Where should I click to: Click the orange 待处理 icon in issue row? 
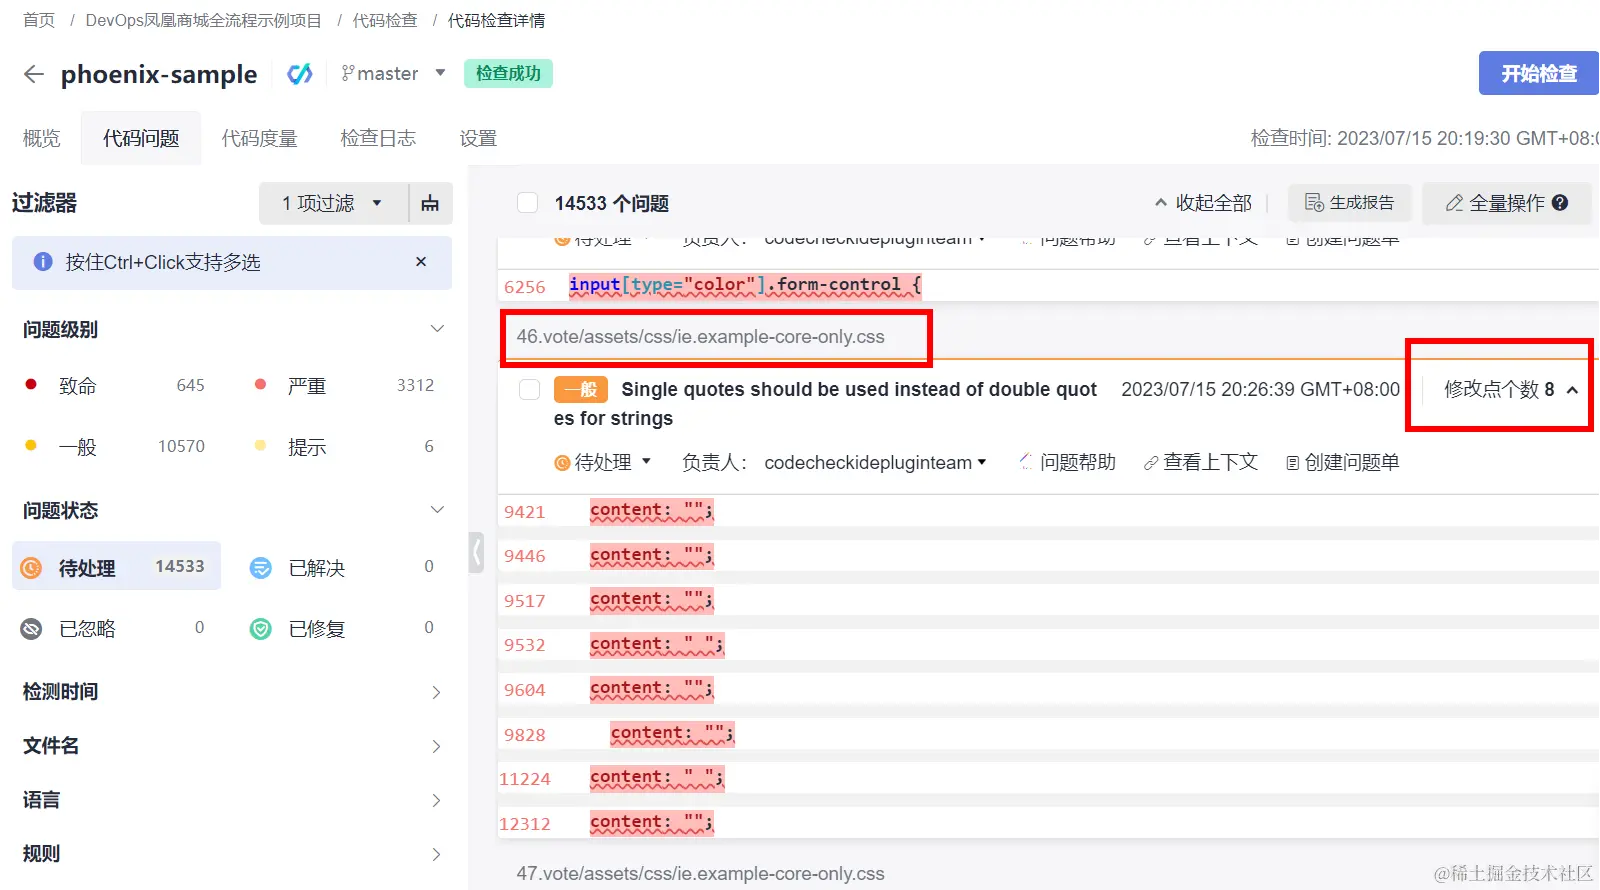tap(562, 463)
